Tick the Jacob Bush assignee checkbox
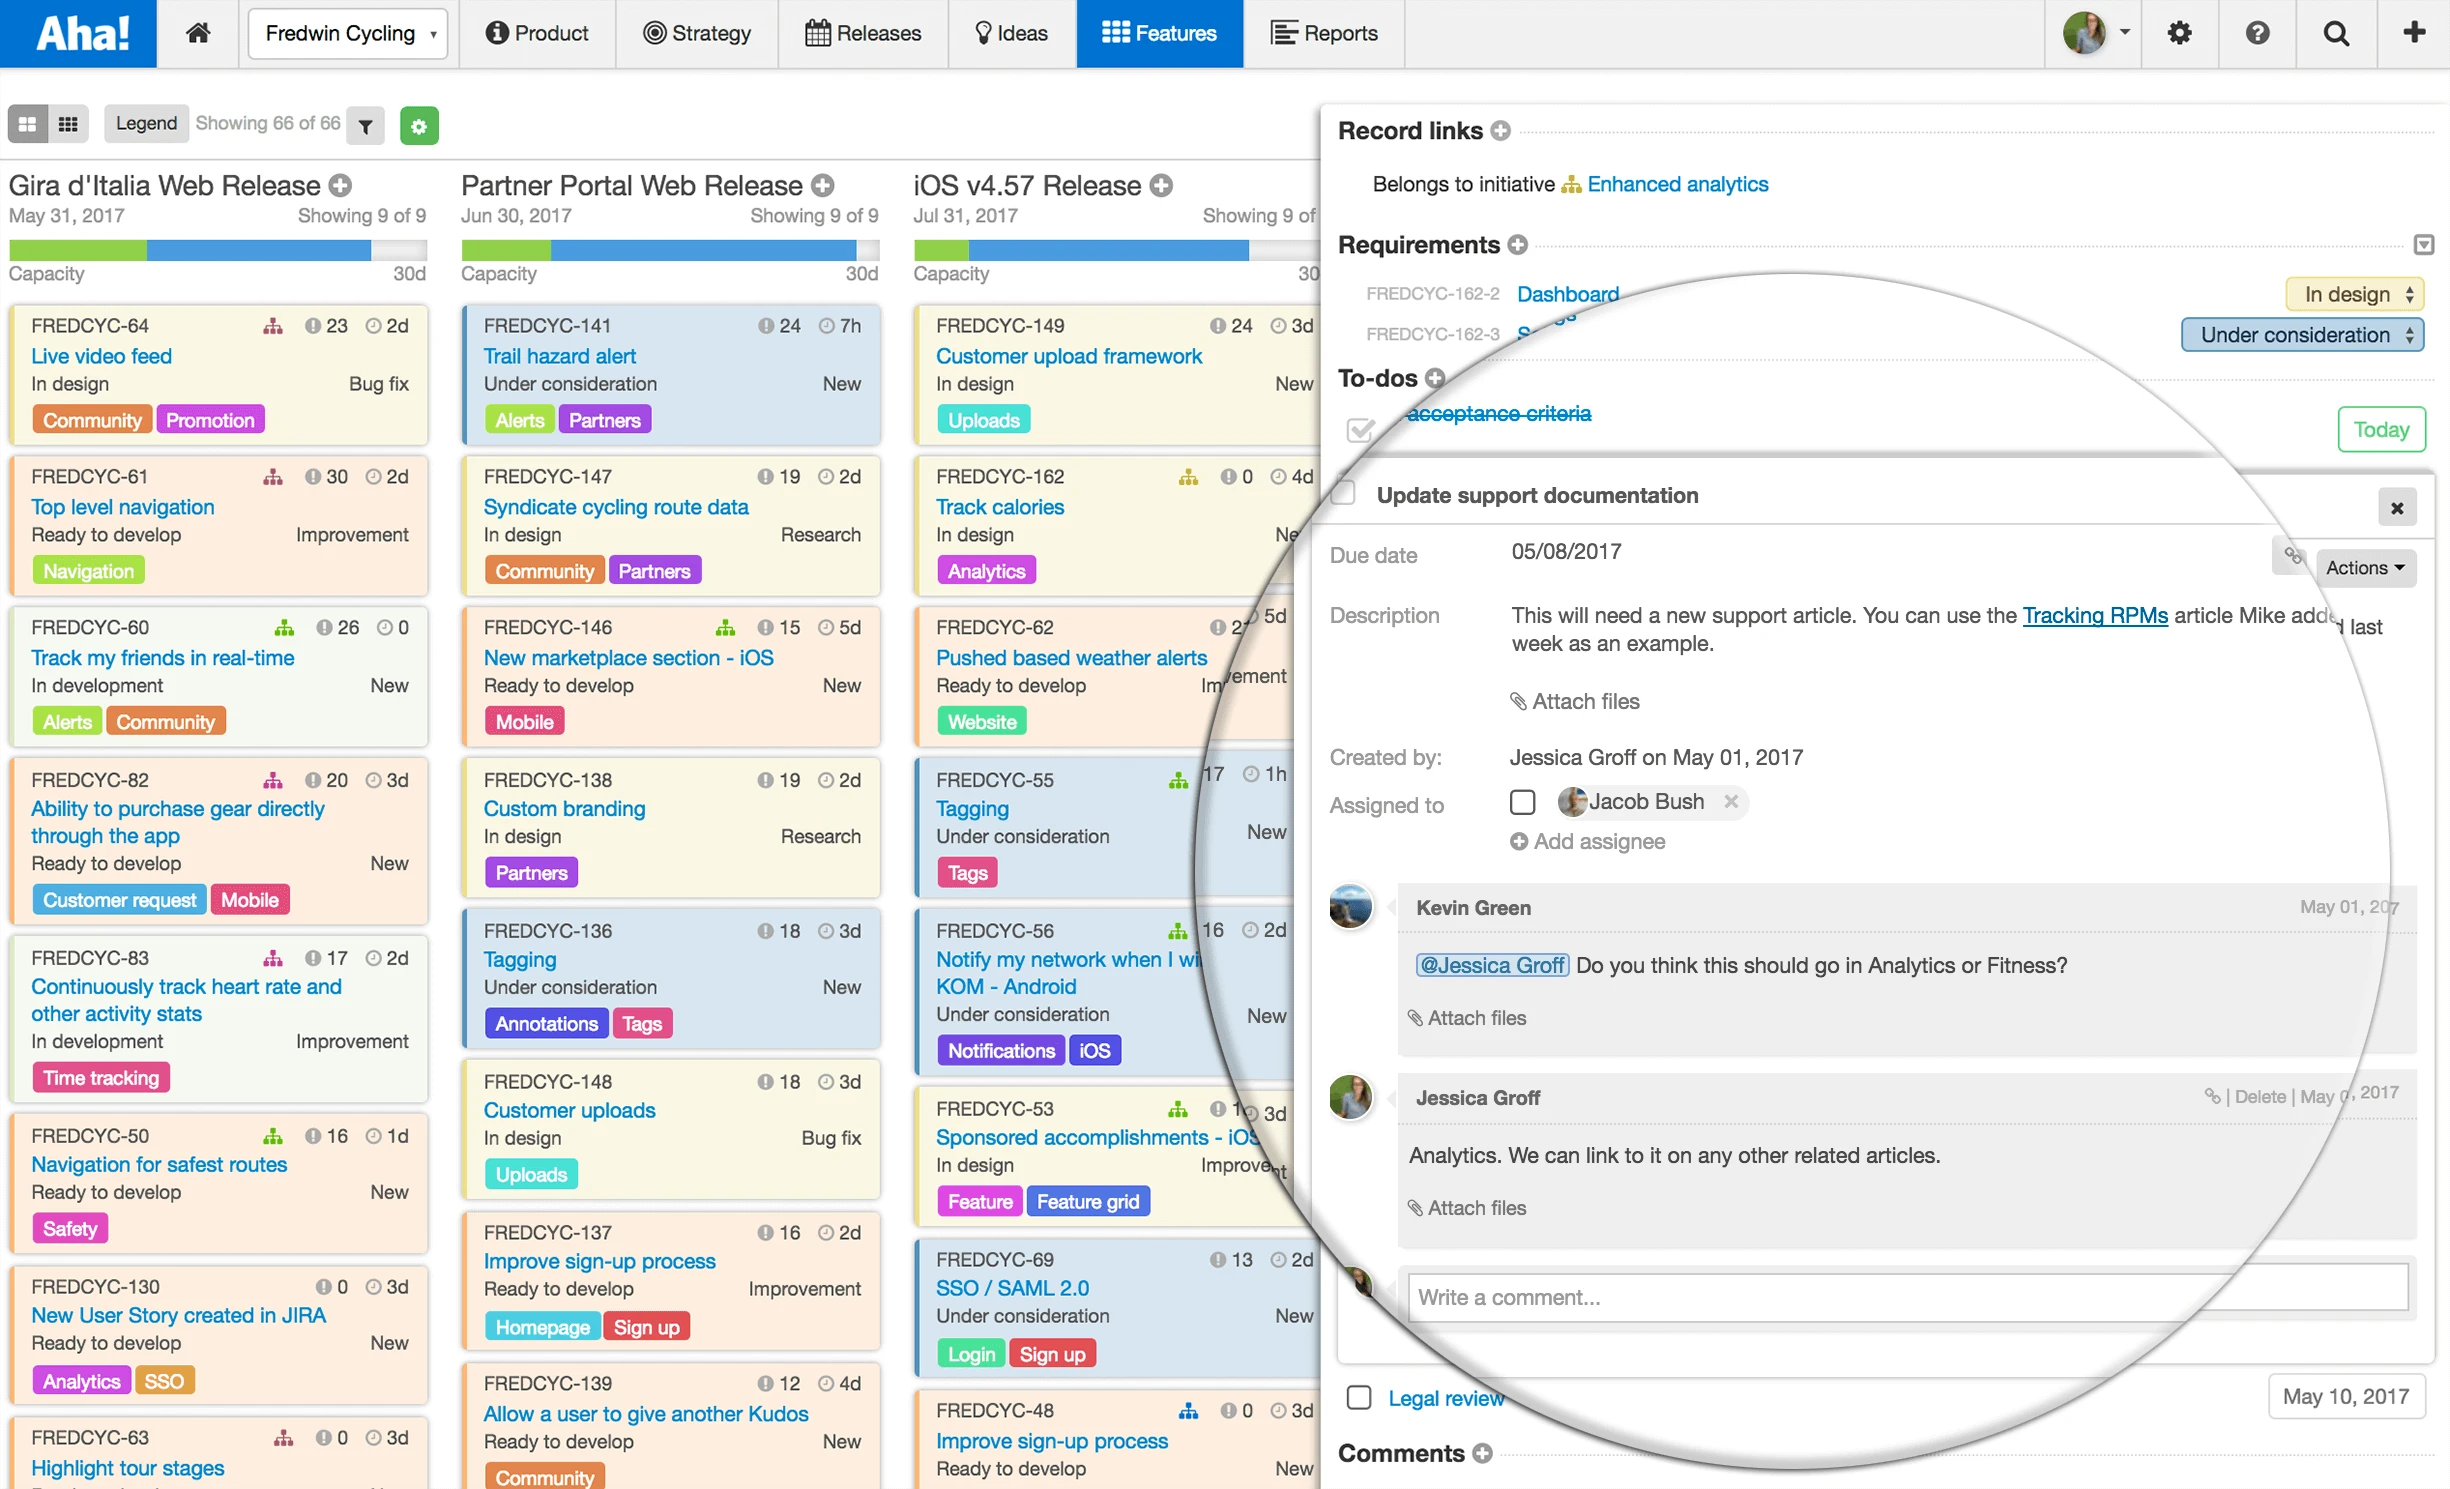This screenshot has height=1489, width=2450. click(x=1522, y=802)
